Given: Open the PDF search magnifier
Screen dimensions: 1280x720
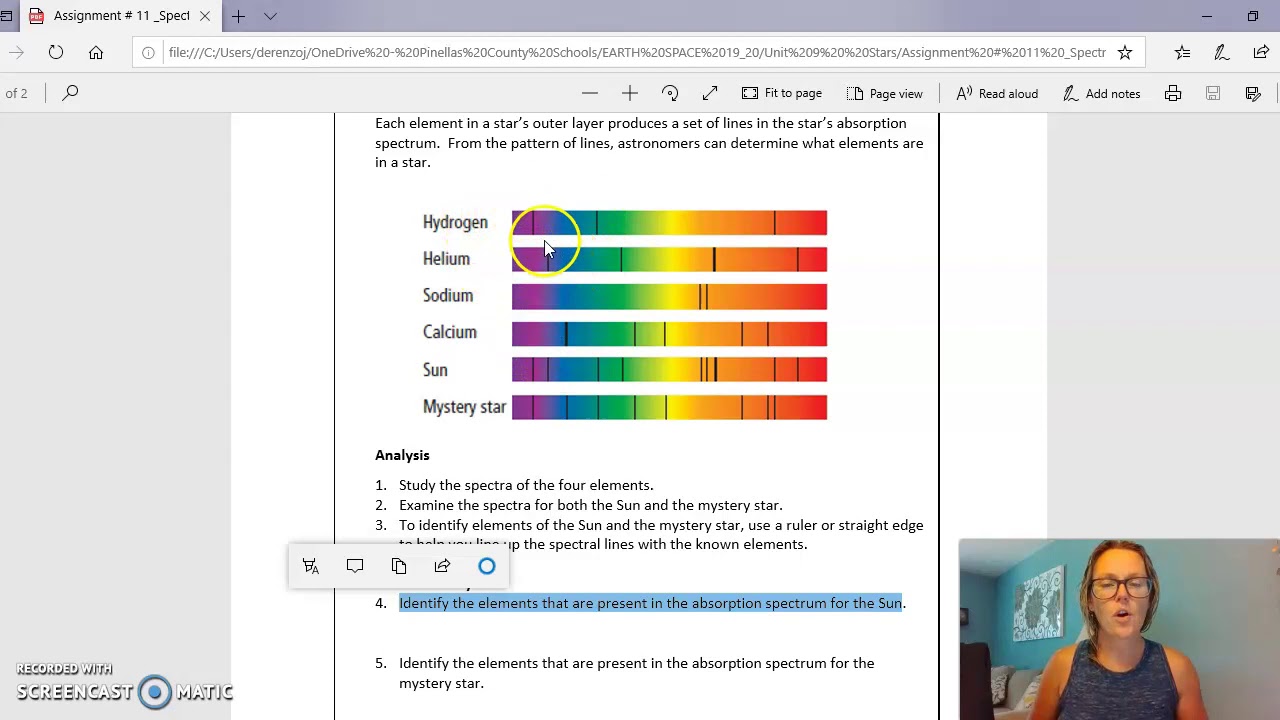Looking at the screenshot, I should 70,93.
